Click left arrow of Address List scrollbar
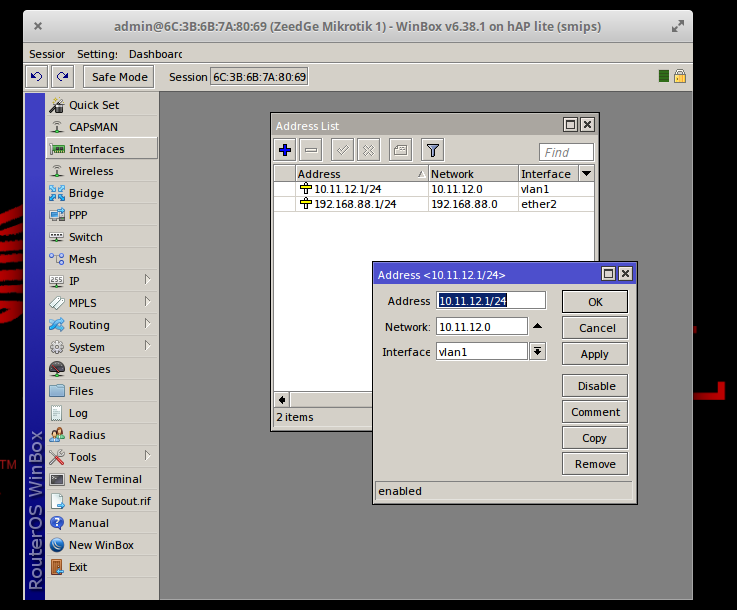This screenshot has width=737, height=610. coord(282,400)
